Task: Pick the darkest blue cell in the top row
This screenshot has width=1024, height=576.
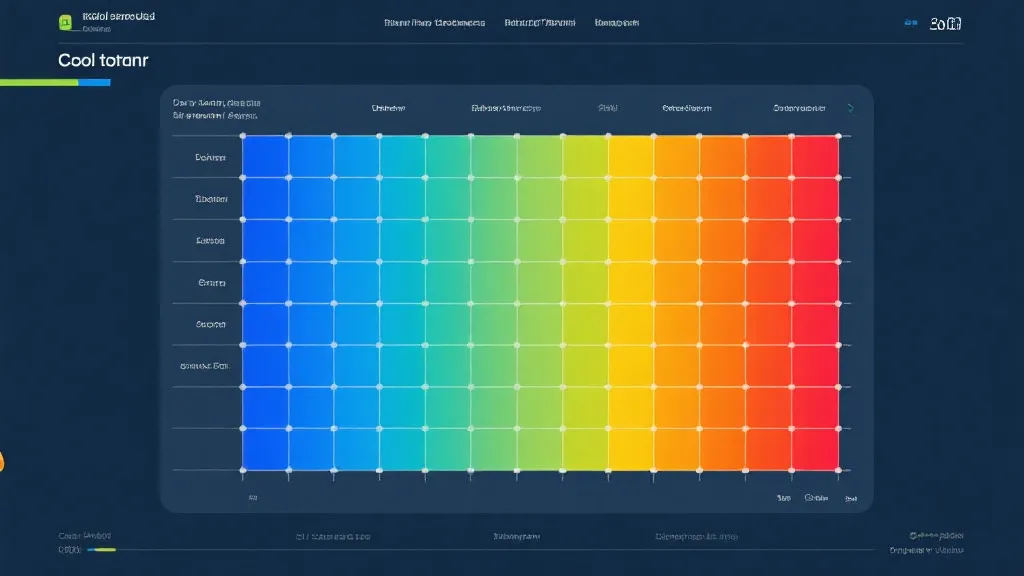Action: pos(265,157)
